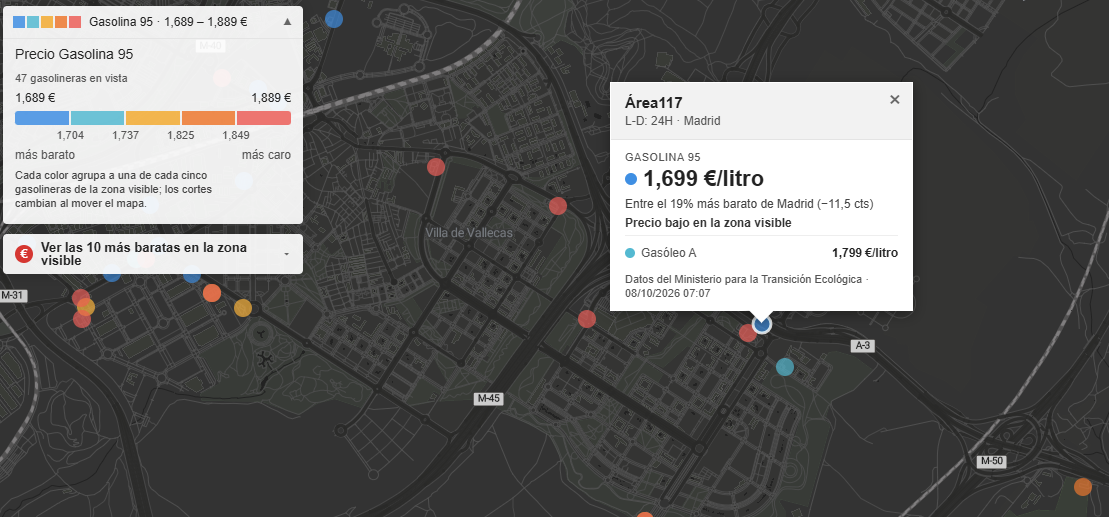This screenshot has height=517, width=1109.
Task: Expand the 10 más baratas list arrow
Action: point(287,254)
